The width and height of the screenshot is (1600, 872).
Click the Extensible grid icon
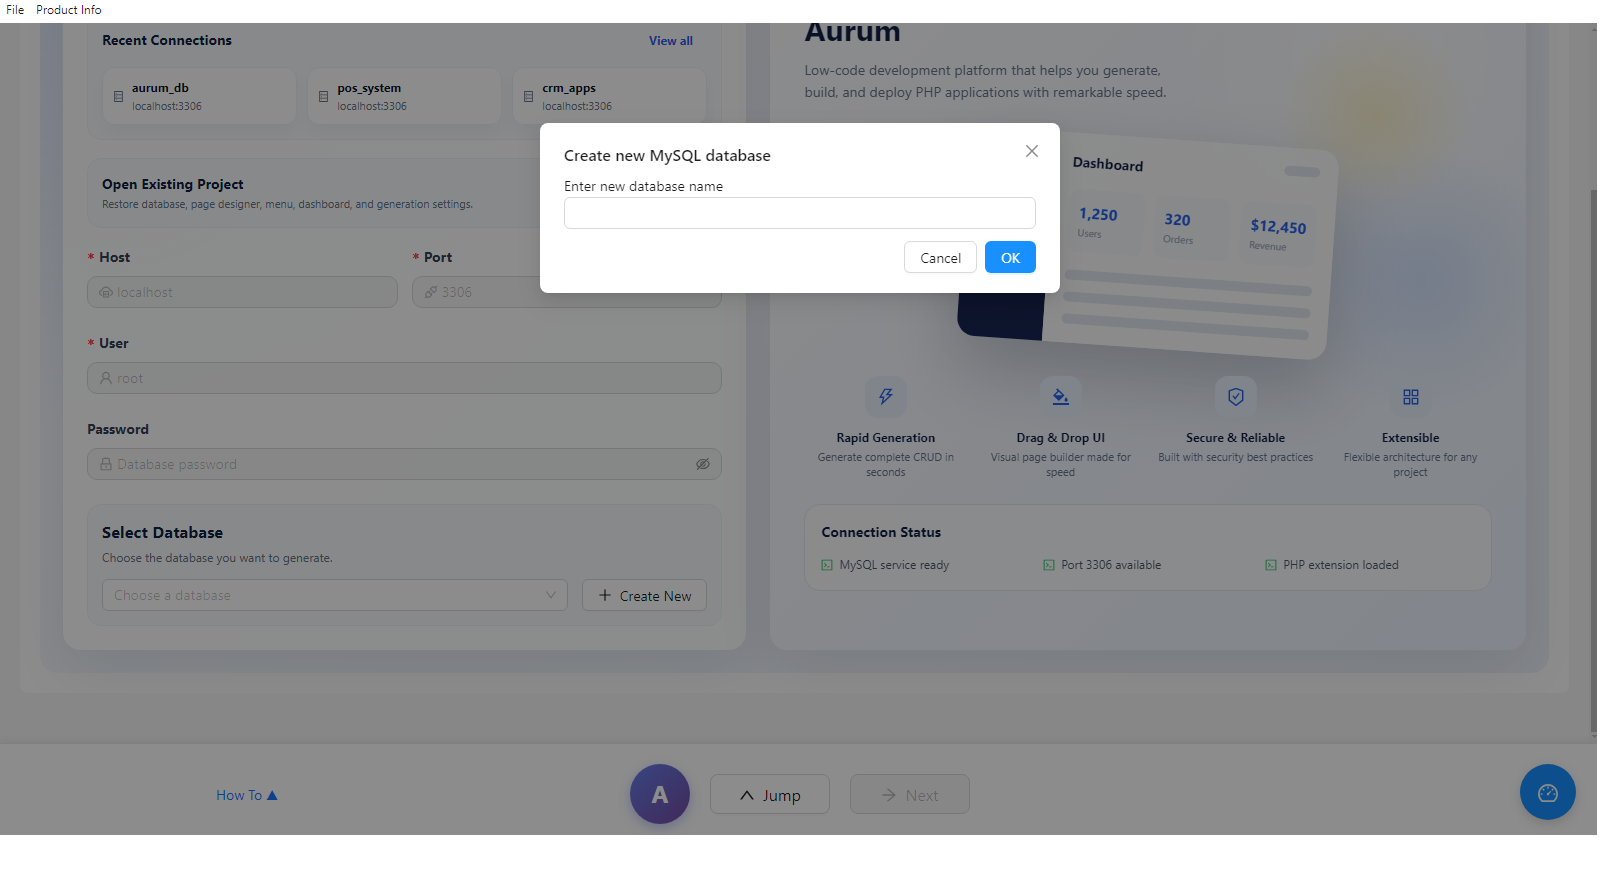[x=1411, y=397]
